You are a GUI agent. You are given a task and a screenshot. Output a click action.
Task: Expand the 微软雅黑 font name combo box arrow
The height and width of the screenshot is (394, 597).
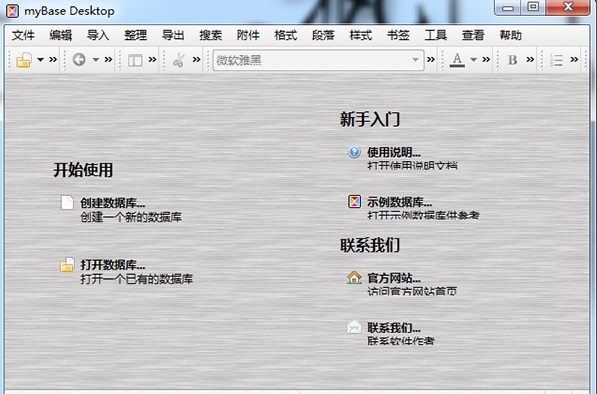[x=415, y=60]
